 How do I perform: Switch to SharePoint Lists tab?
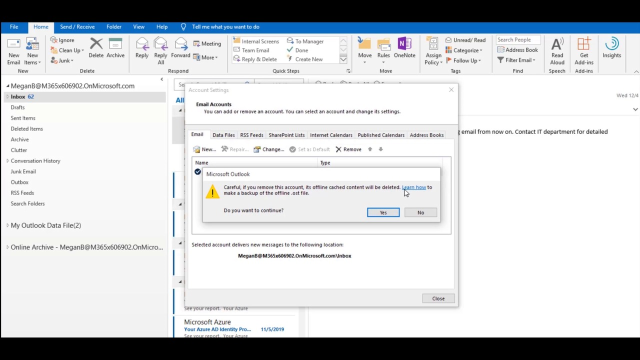[287, 135]
